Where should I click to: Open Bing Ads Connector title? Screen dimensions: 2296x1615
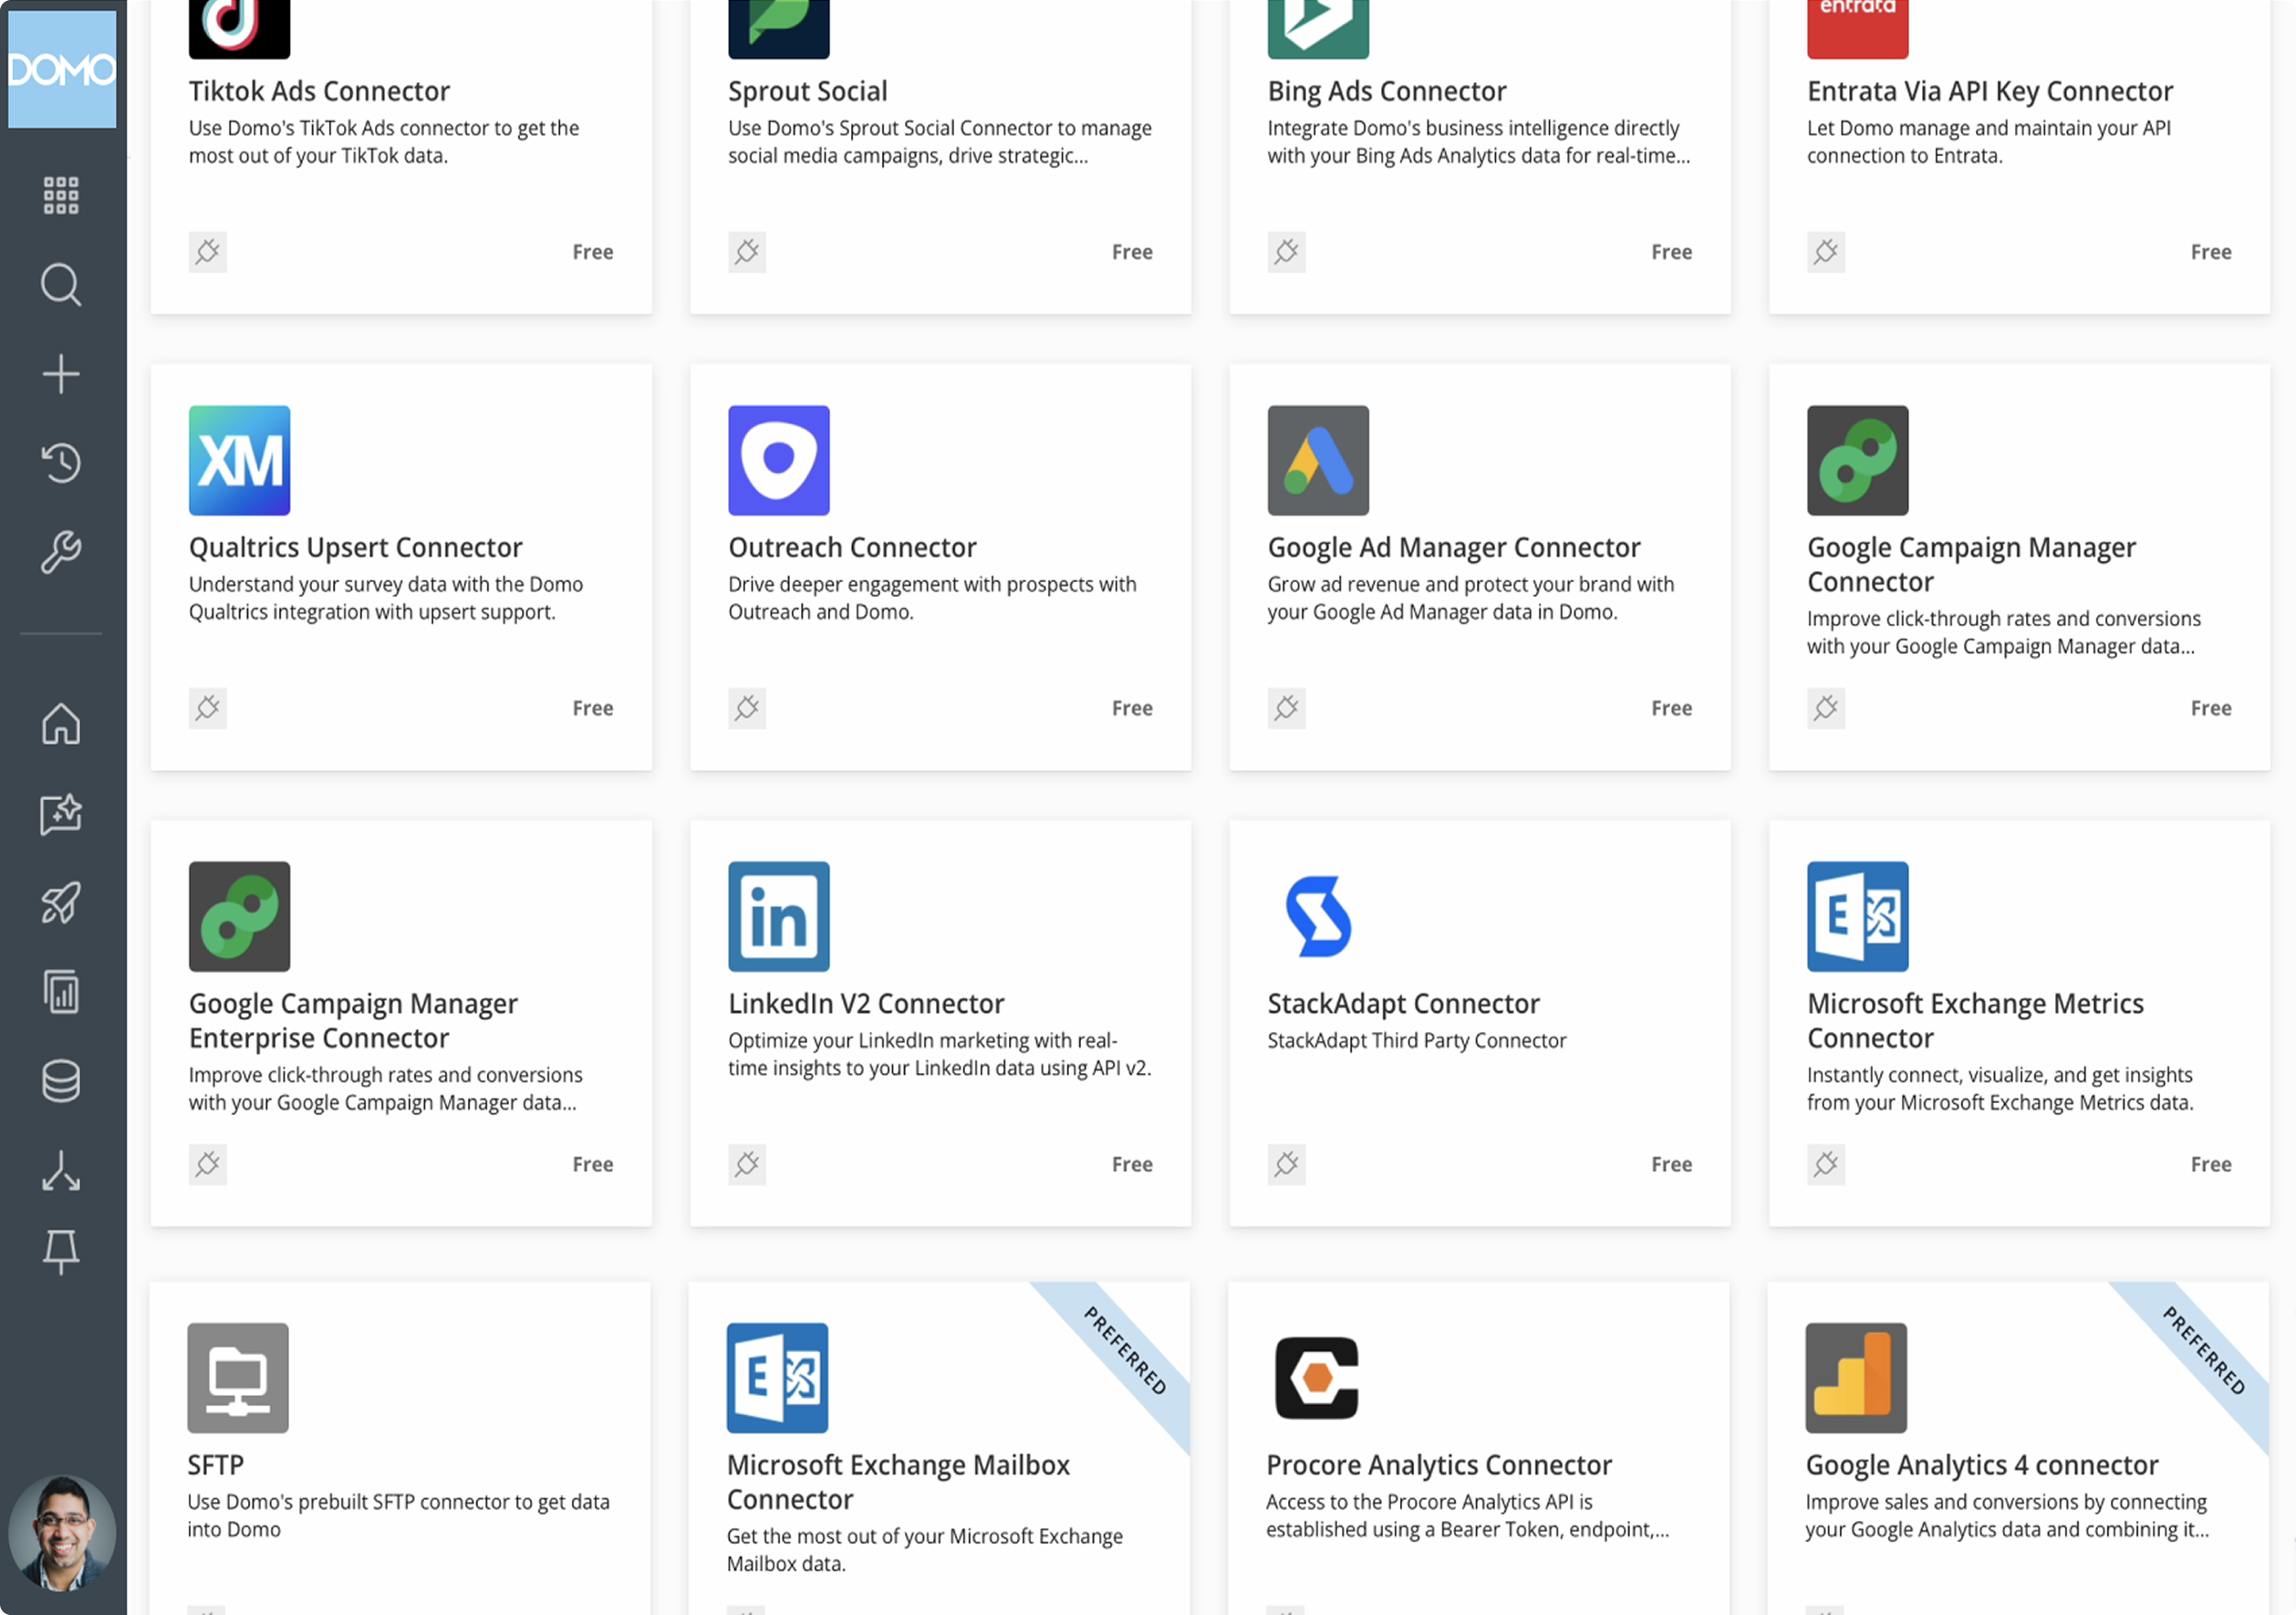click(x=1387, y=91)
